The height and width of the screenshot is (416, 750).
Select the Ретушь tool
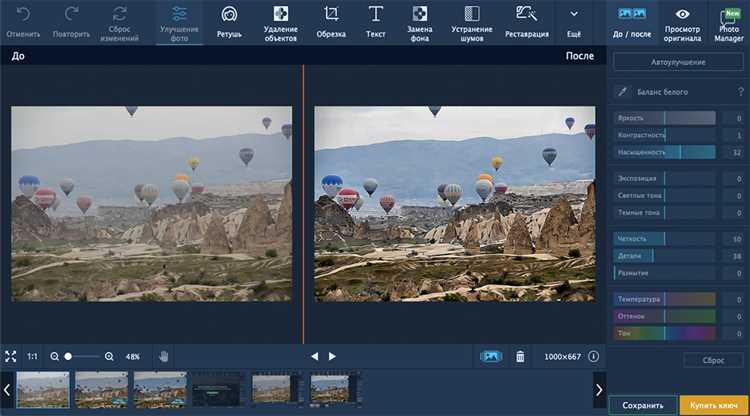229,23
